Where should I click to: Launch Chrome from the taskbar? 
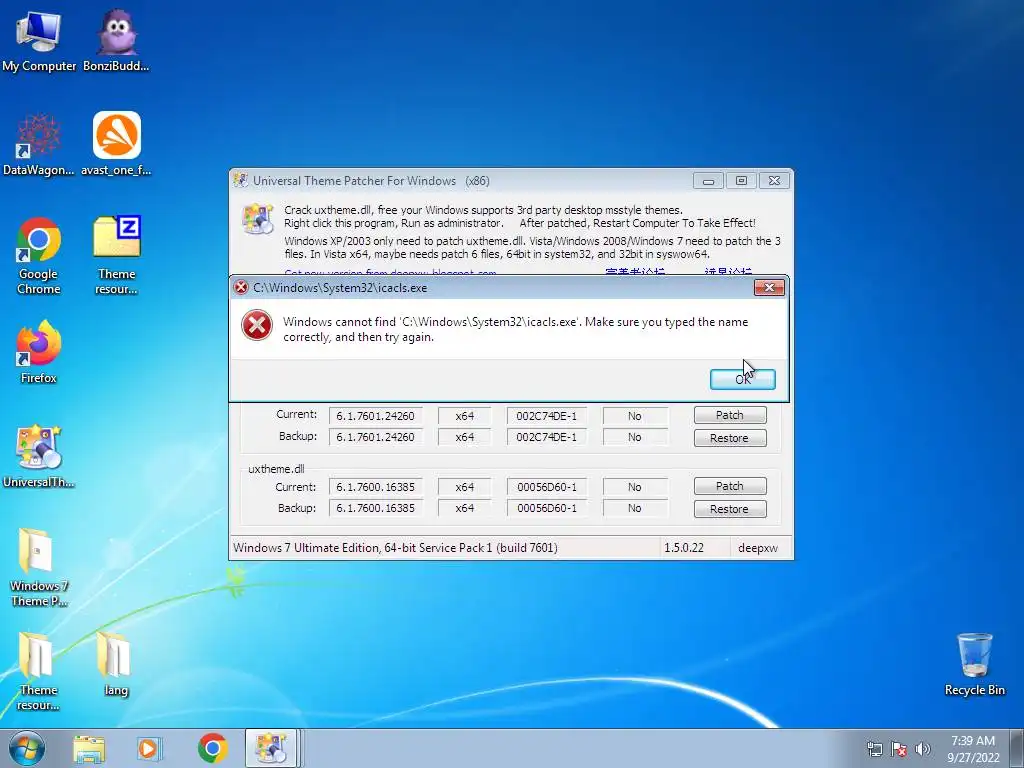coord(212,748)
